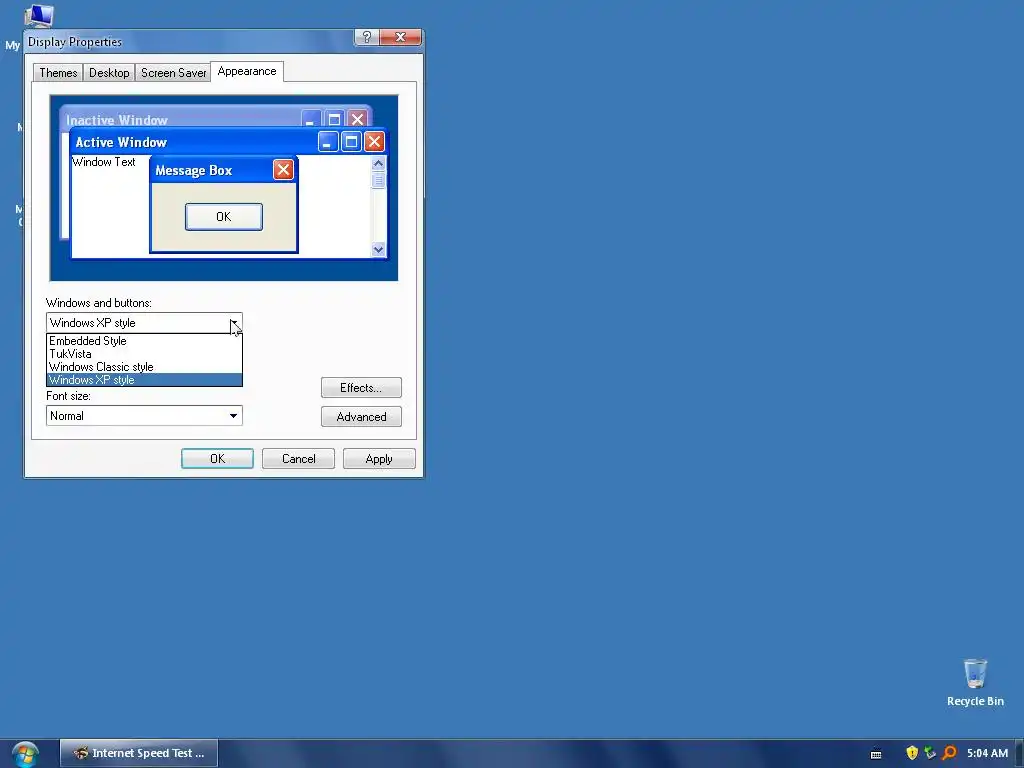Click the 5:04 AM clock
The height and width of the screenshot is (768, 1024).
[987, 753]
